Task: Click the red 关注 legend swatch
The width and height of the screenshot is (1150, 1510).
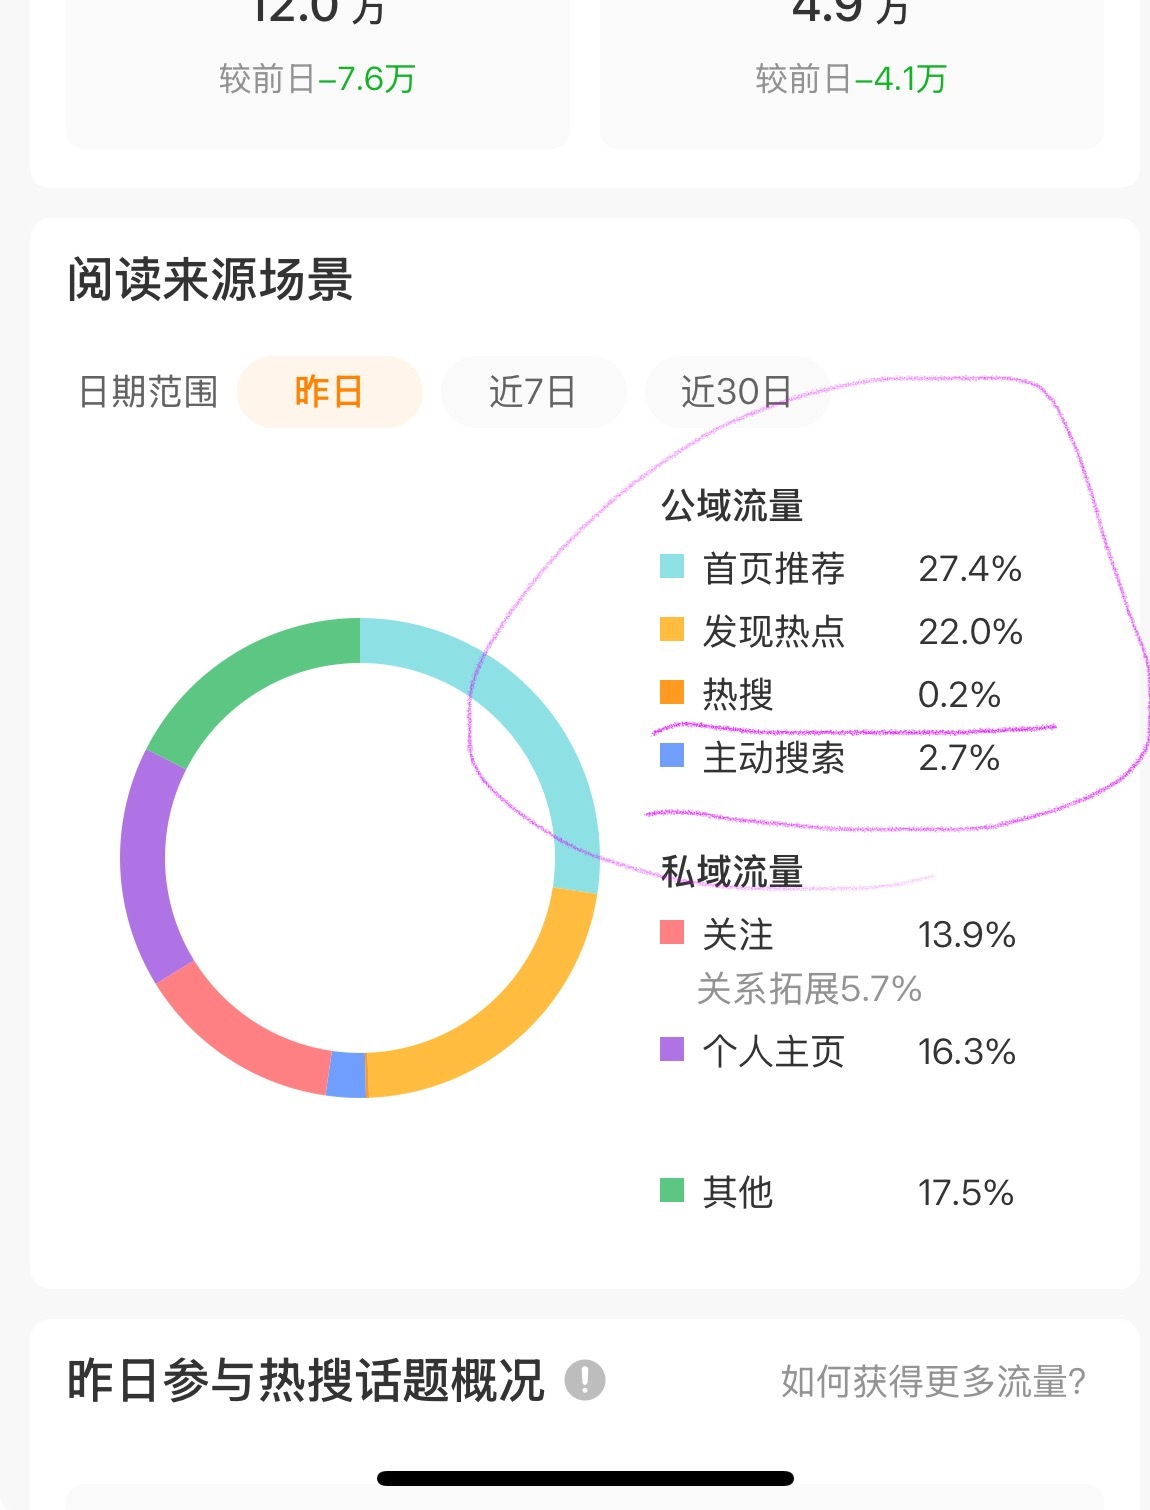Action: (x=672, y=933)
